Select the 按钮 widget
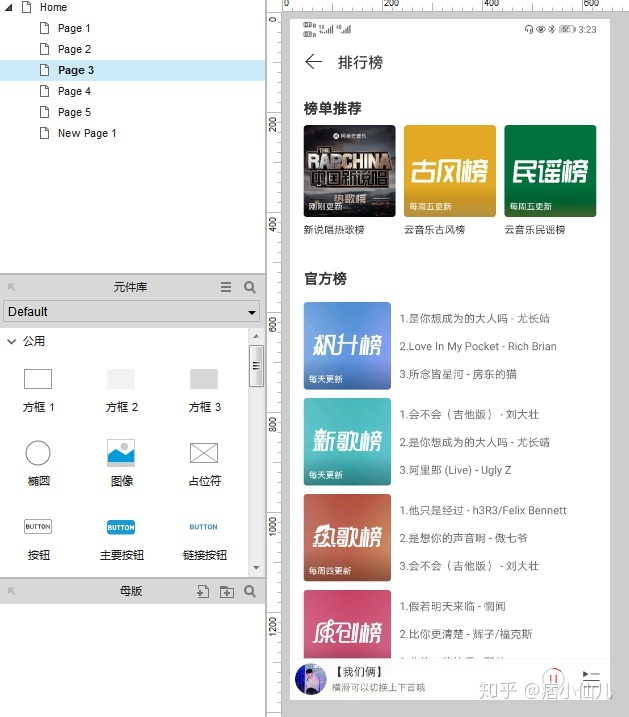 coord(38,539)
